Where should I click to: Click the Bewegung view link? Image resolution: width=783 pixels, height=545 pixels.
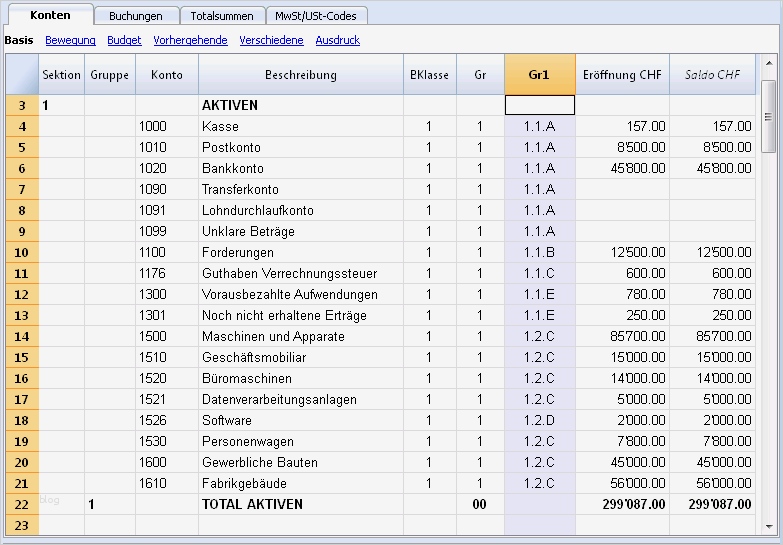[x=70, y=41]
